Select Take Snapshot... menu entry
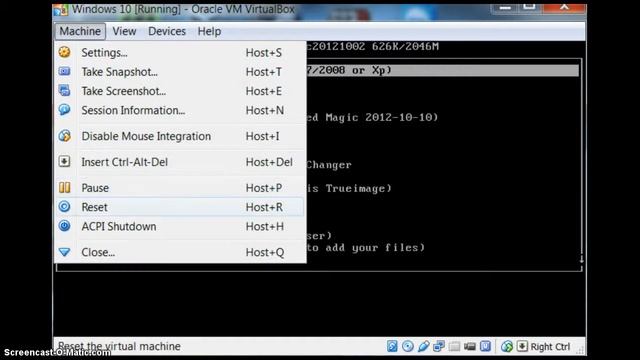Viewport: 640px width, 360px height. (x=180, y=72)
